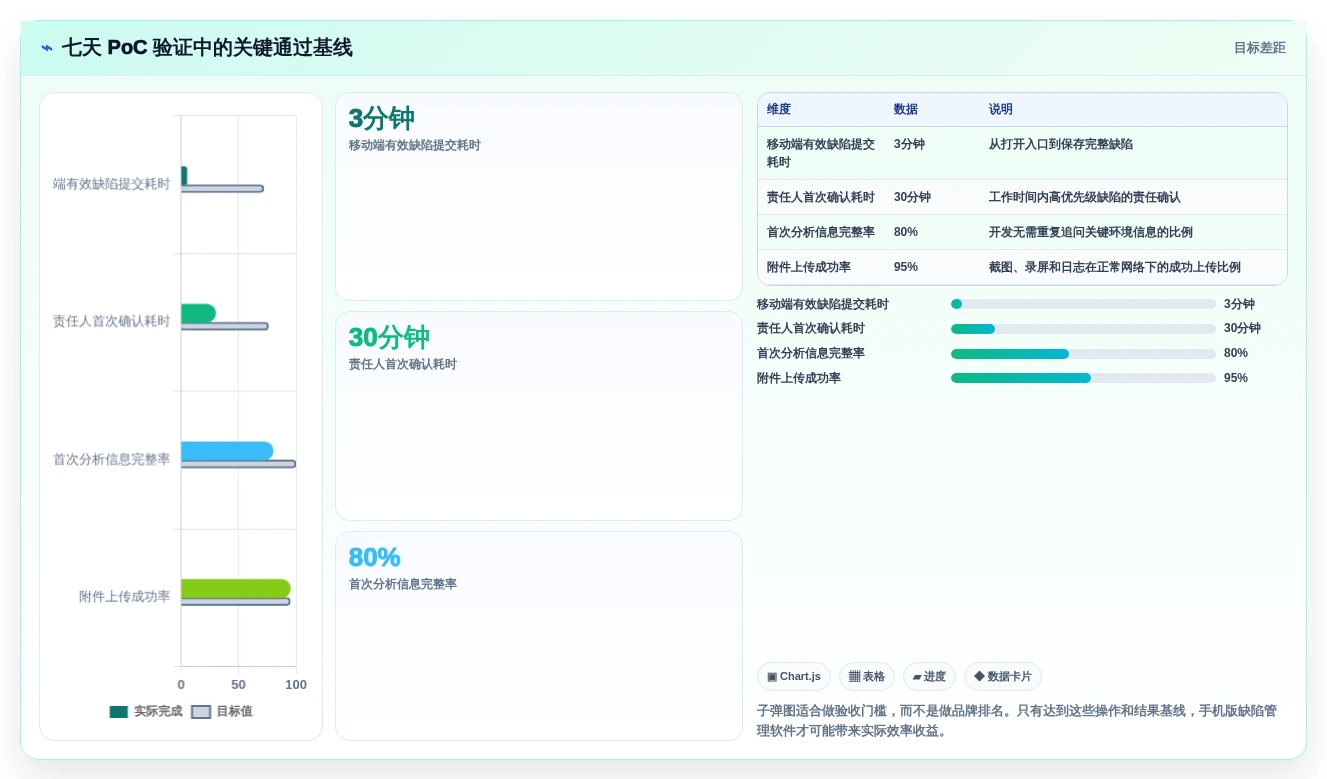Click the 95% value beside the progress bar
The width and height of the screenshot is (1327, 779).
1236,378
